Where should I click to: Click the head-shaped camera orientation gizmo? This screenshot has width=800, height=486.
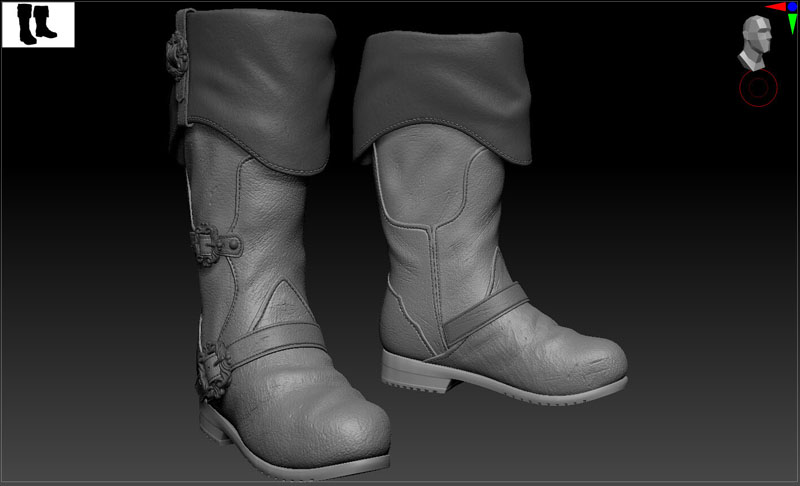tap(757, 42)
